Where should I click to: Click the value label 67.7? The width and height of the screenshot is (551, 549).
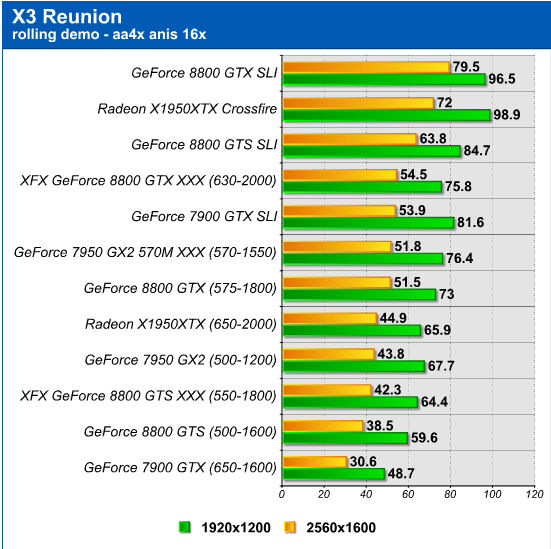(x=441, y=366)
